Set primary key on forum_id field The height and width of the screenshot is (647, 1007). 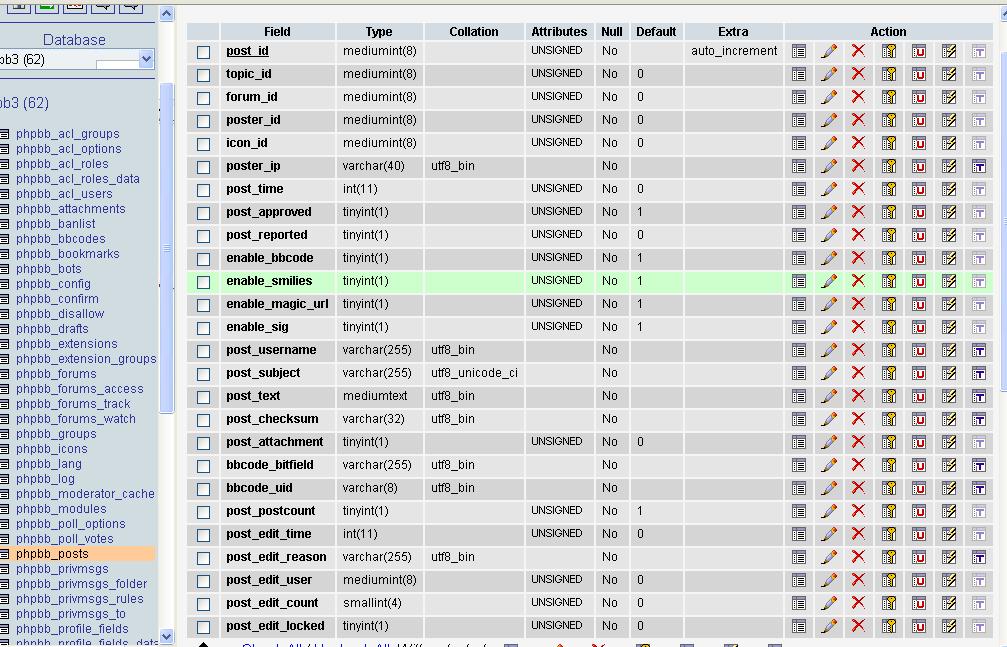pyautogui.click(x=888, y=97)
